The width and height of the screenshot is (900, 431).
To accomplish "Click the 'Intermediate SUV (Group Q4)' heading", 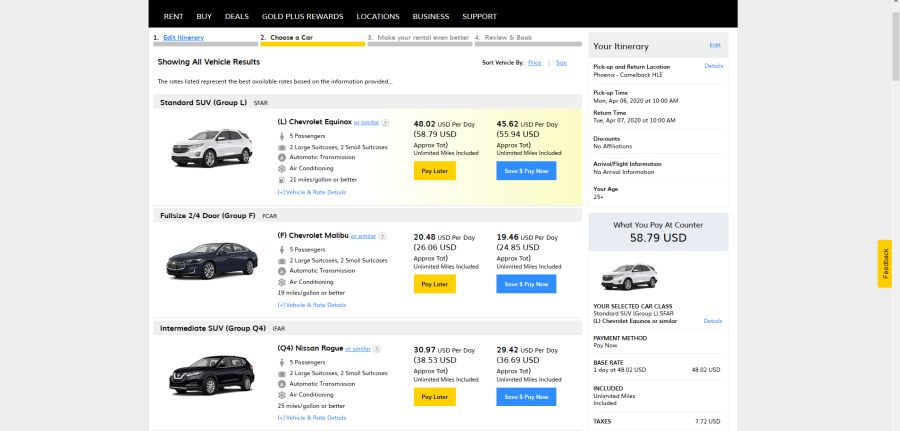I will point(213,328).
